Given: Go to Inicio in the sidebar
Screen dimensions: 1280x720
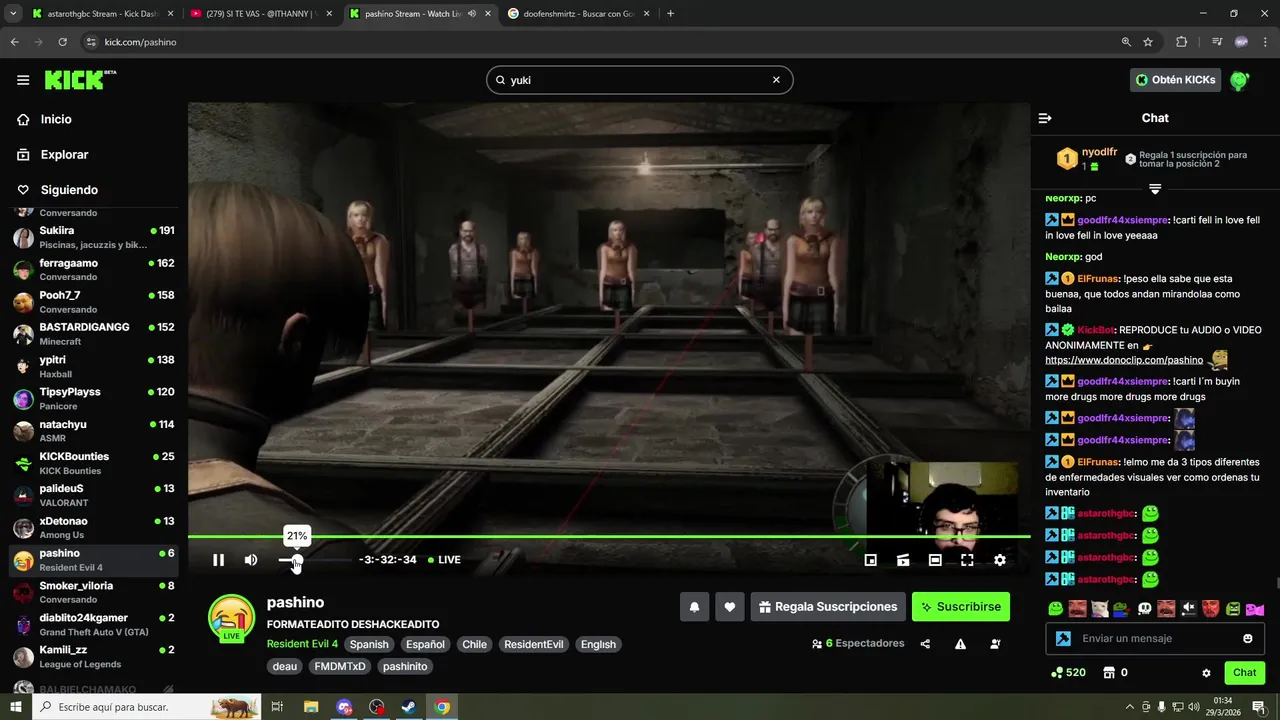Looking at the screenshot, I should [x=56, y=119].
